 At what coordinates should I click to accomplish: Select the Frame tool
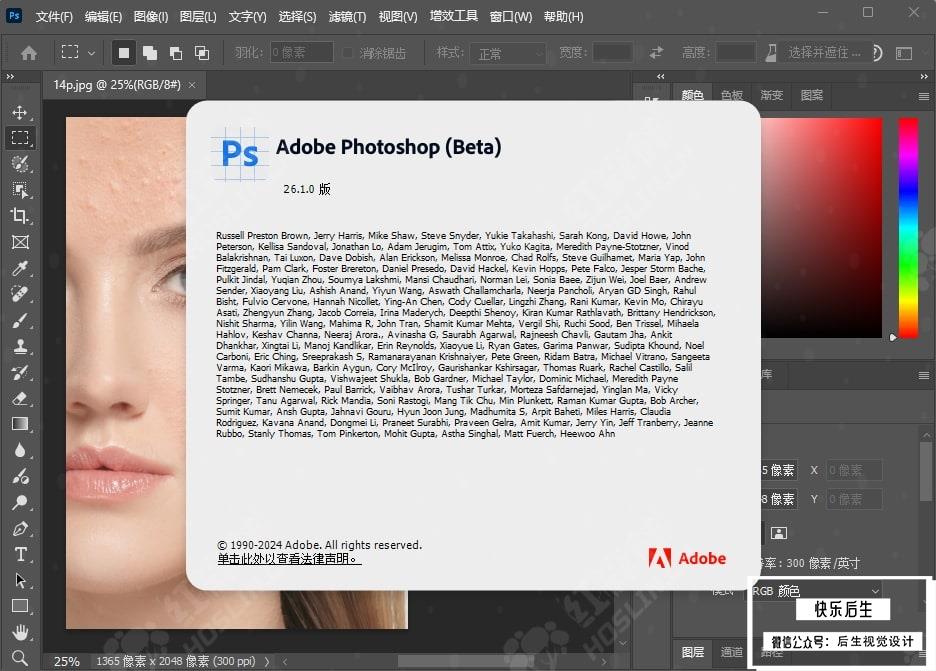click(20, 242)
